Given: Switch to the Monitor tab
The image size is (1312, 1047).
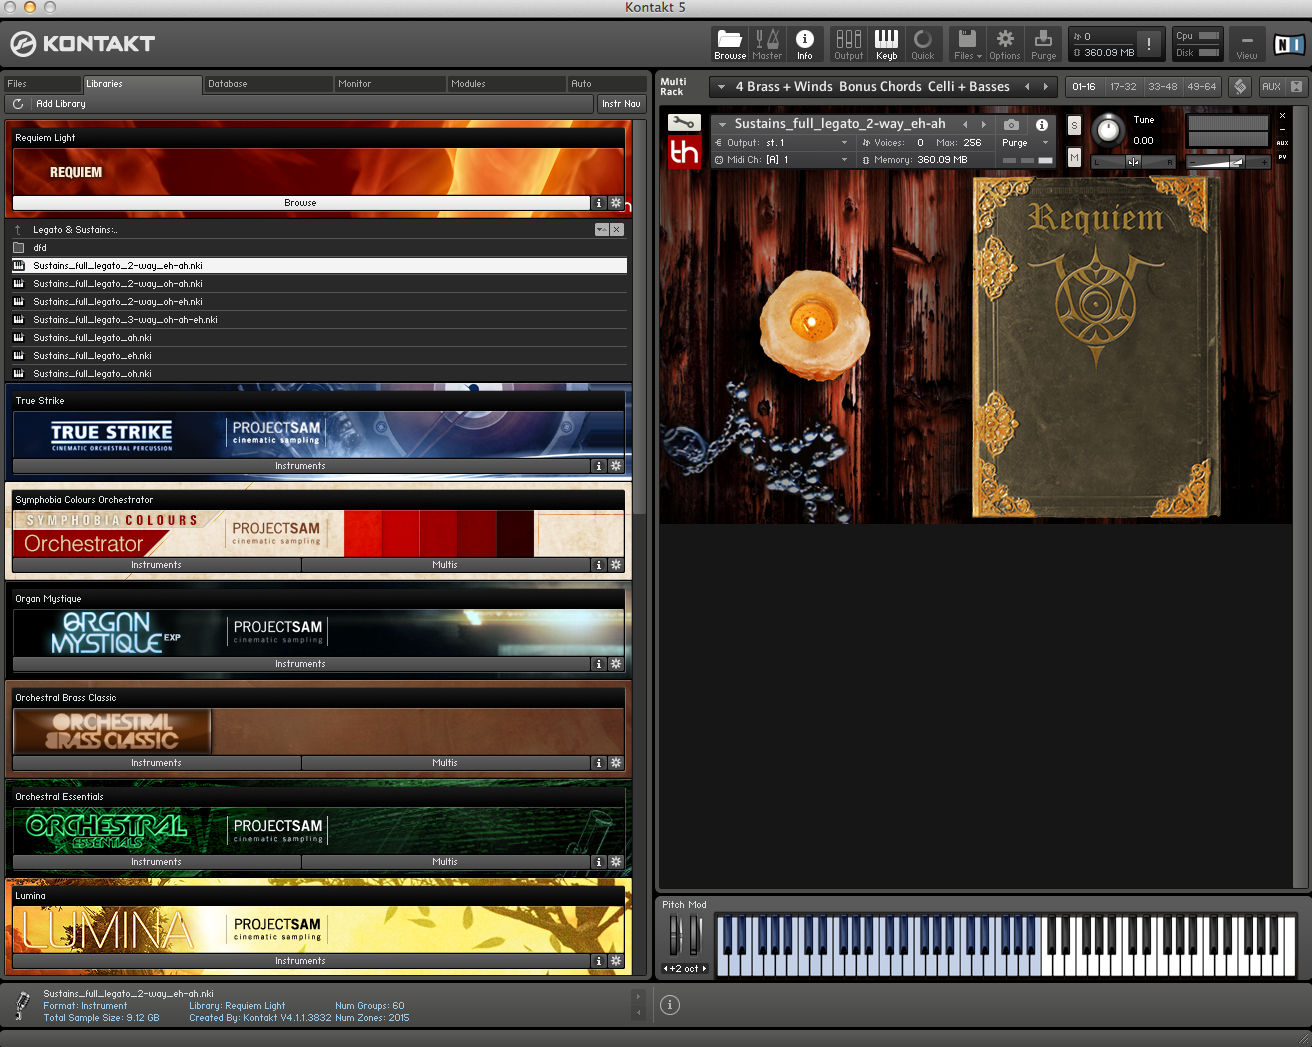Looking at the screenshot, I should [389, 84].
